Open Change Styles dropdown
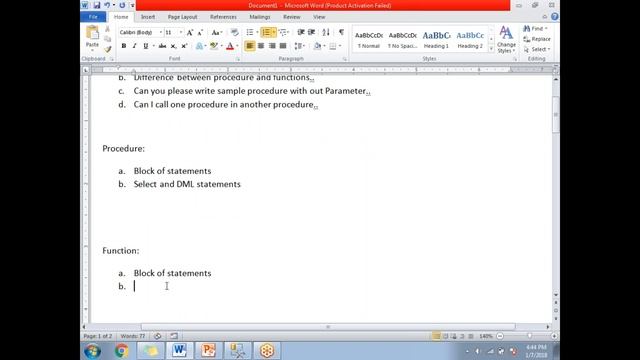Image resolution: width=640 pixels, height=360 pixels. (x=506, y=40)
